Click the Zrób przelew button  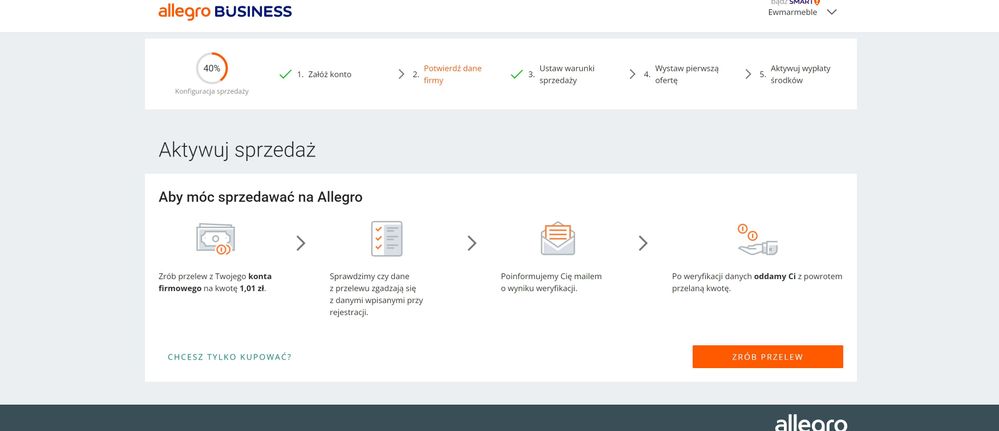[x=768, y=357]
